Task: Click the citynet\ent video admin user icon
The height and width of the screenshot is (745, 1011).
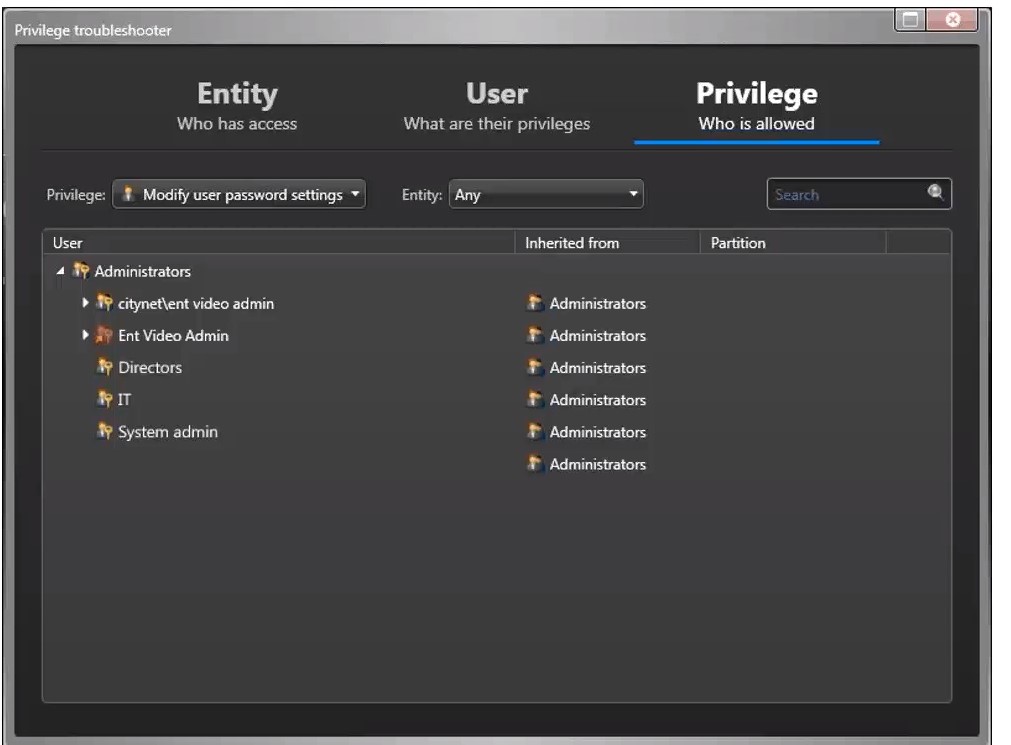Action: [105, 303]
